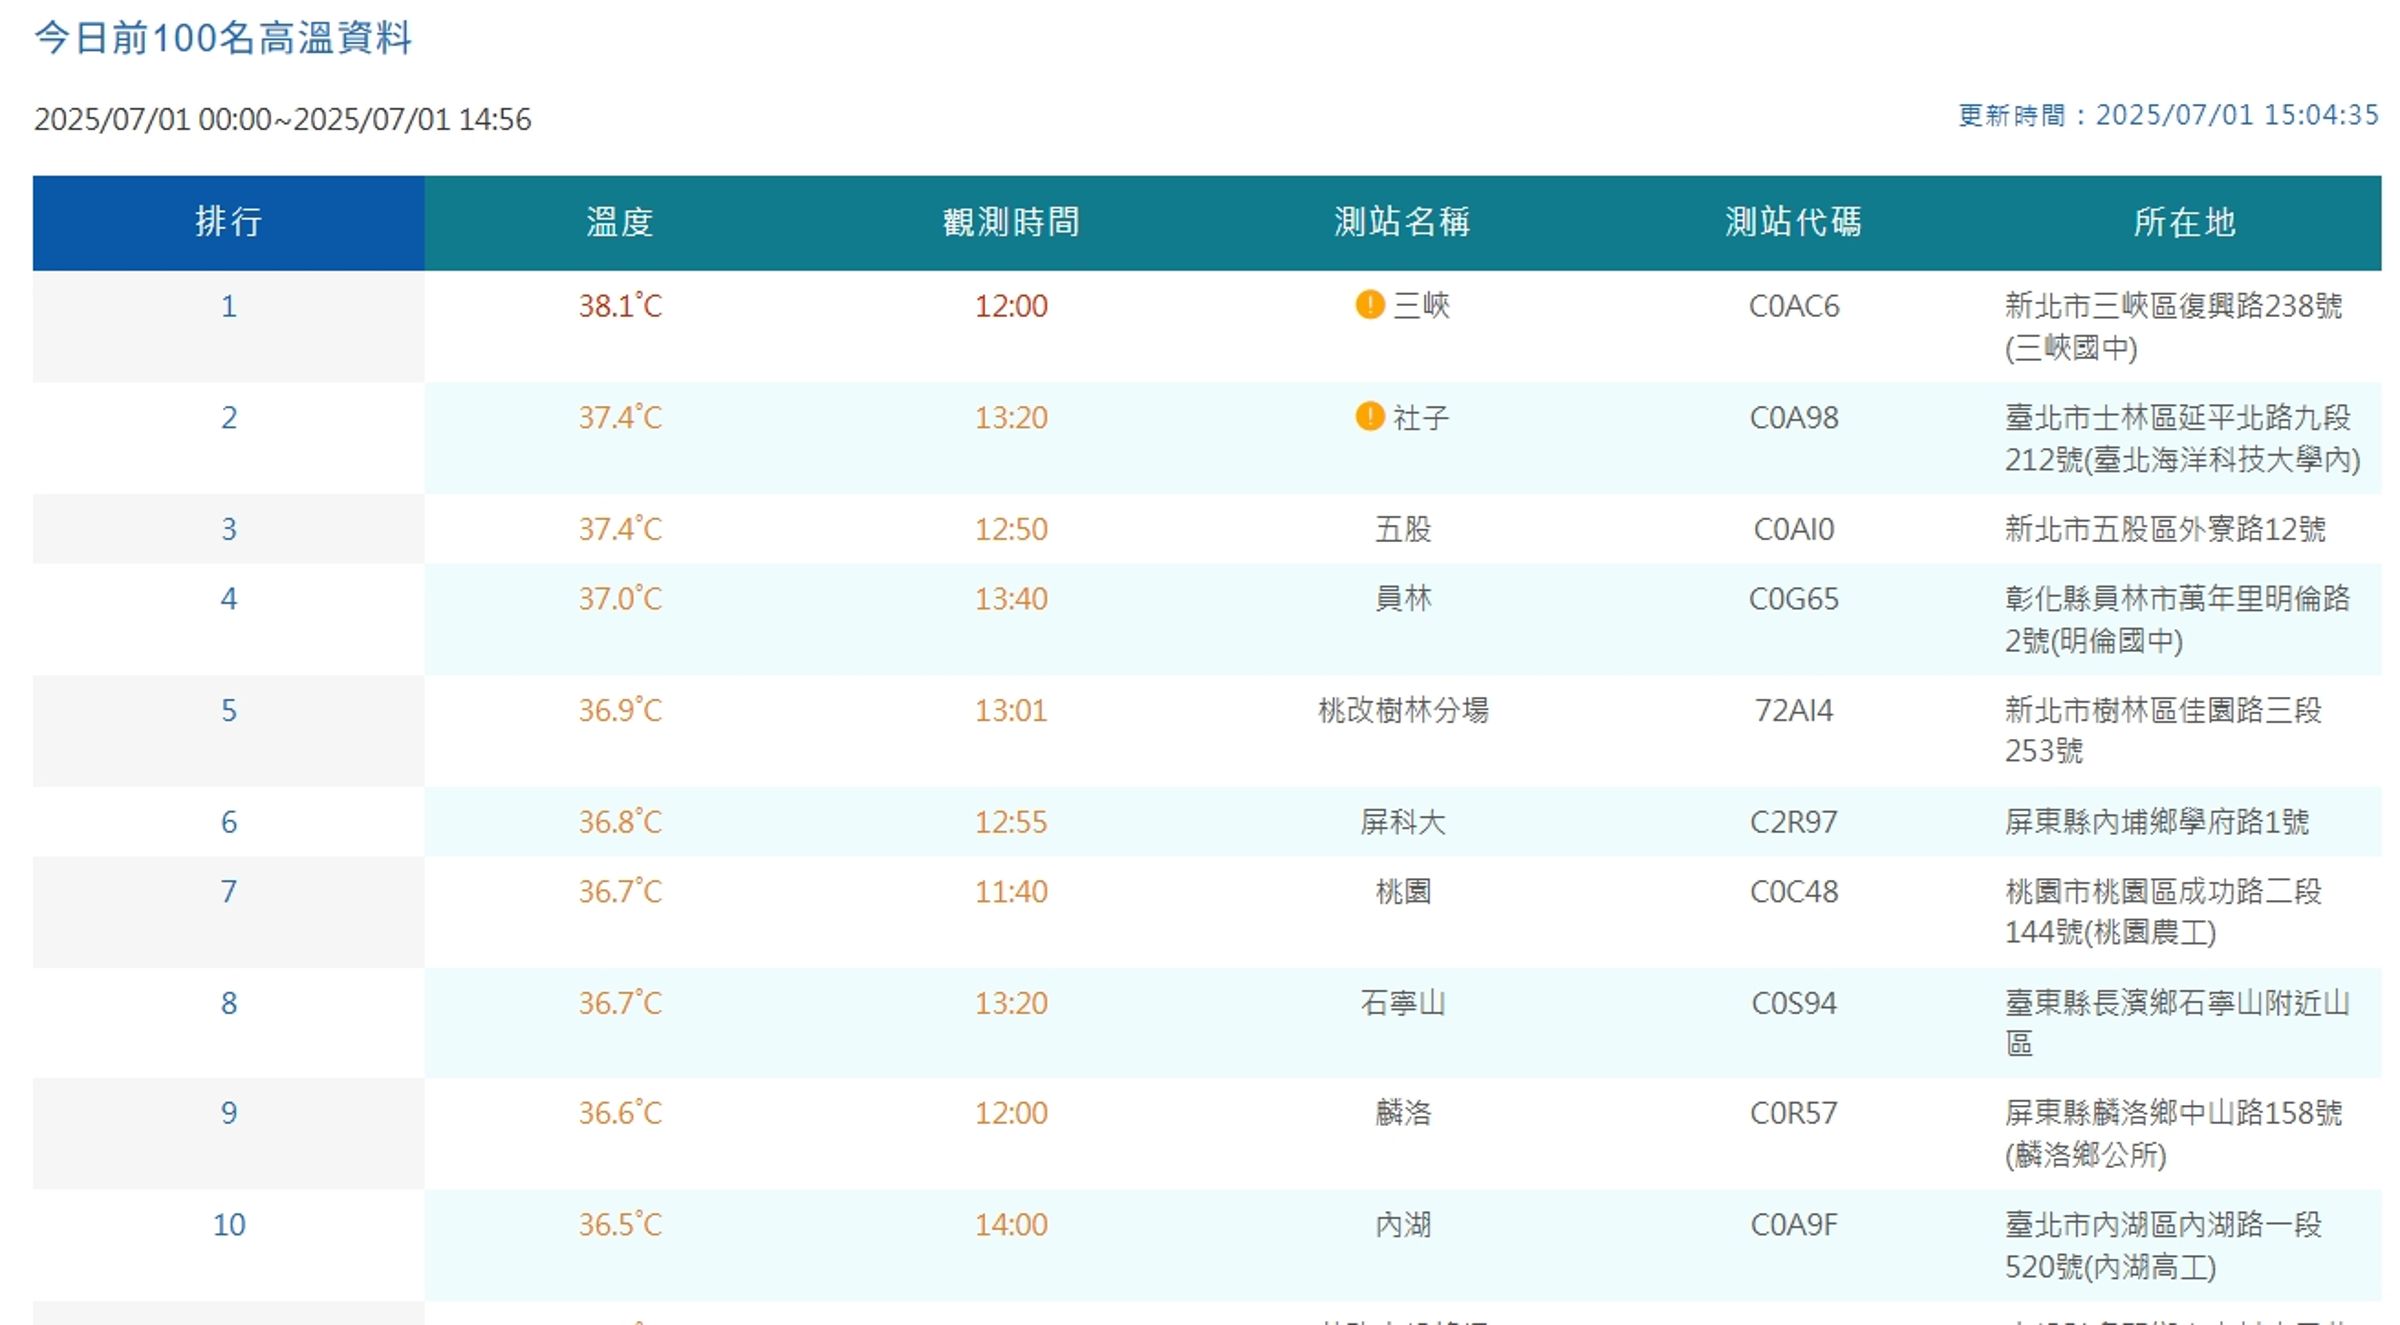Viewport: 2400px width, 1325px height.
Task: Select the 36.9°C temperature cell
Action: click(620, 711)
